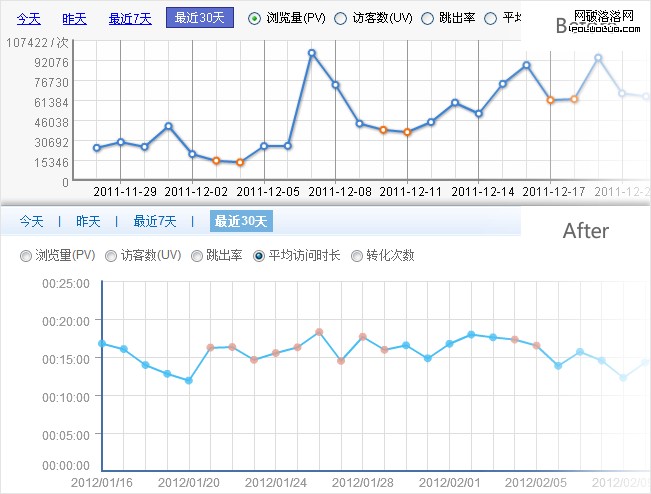This screenshot has height=494, width=651.
Task: Select 浏览量(PV) radio in top chart
Action: (254, 18)
